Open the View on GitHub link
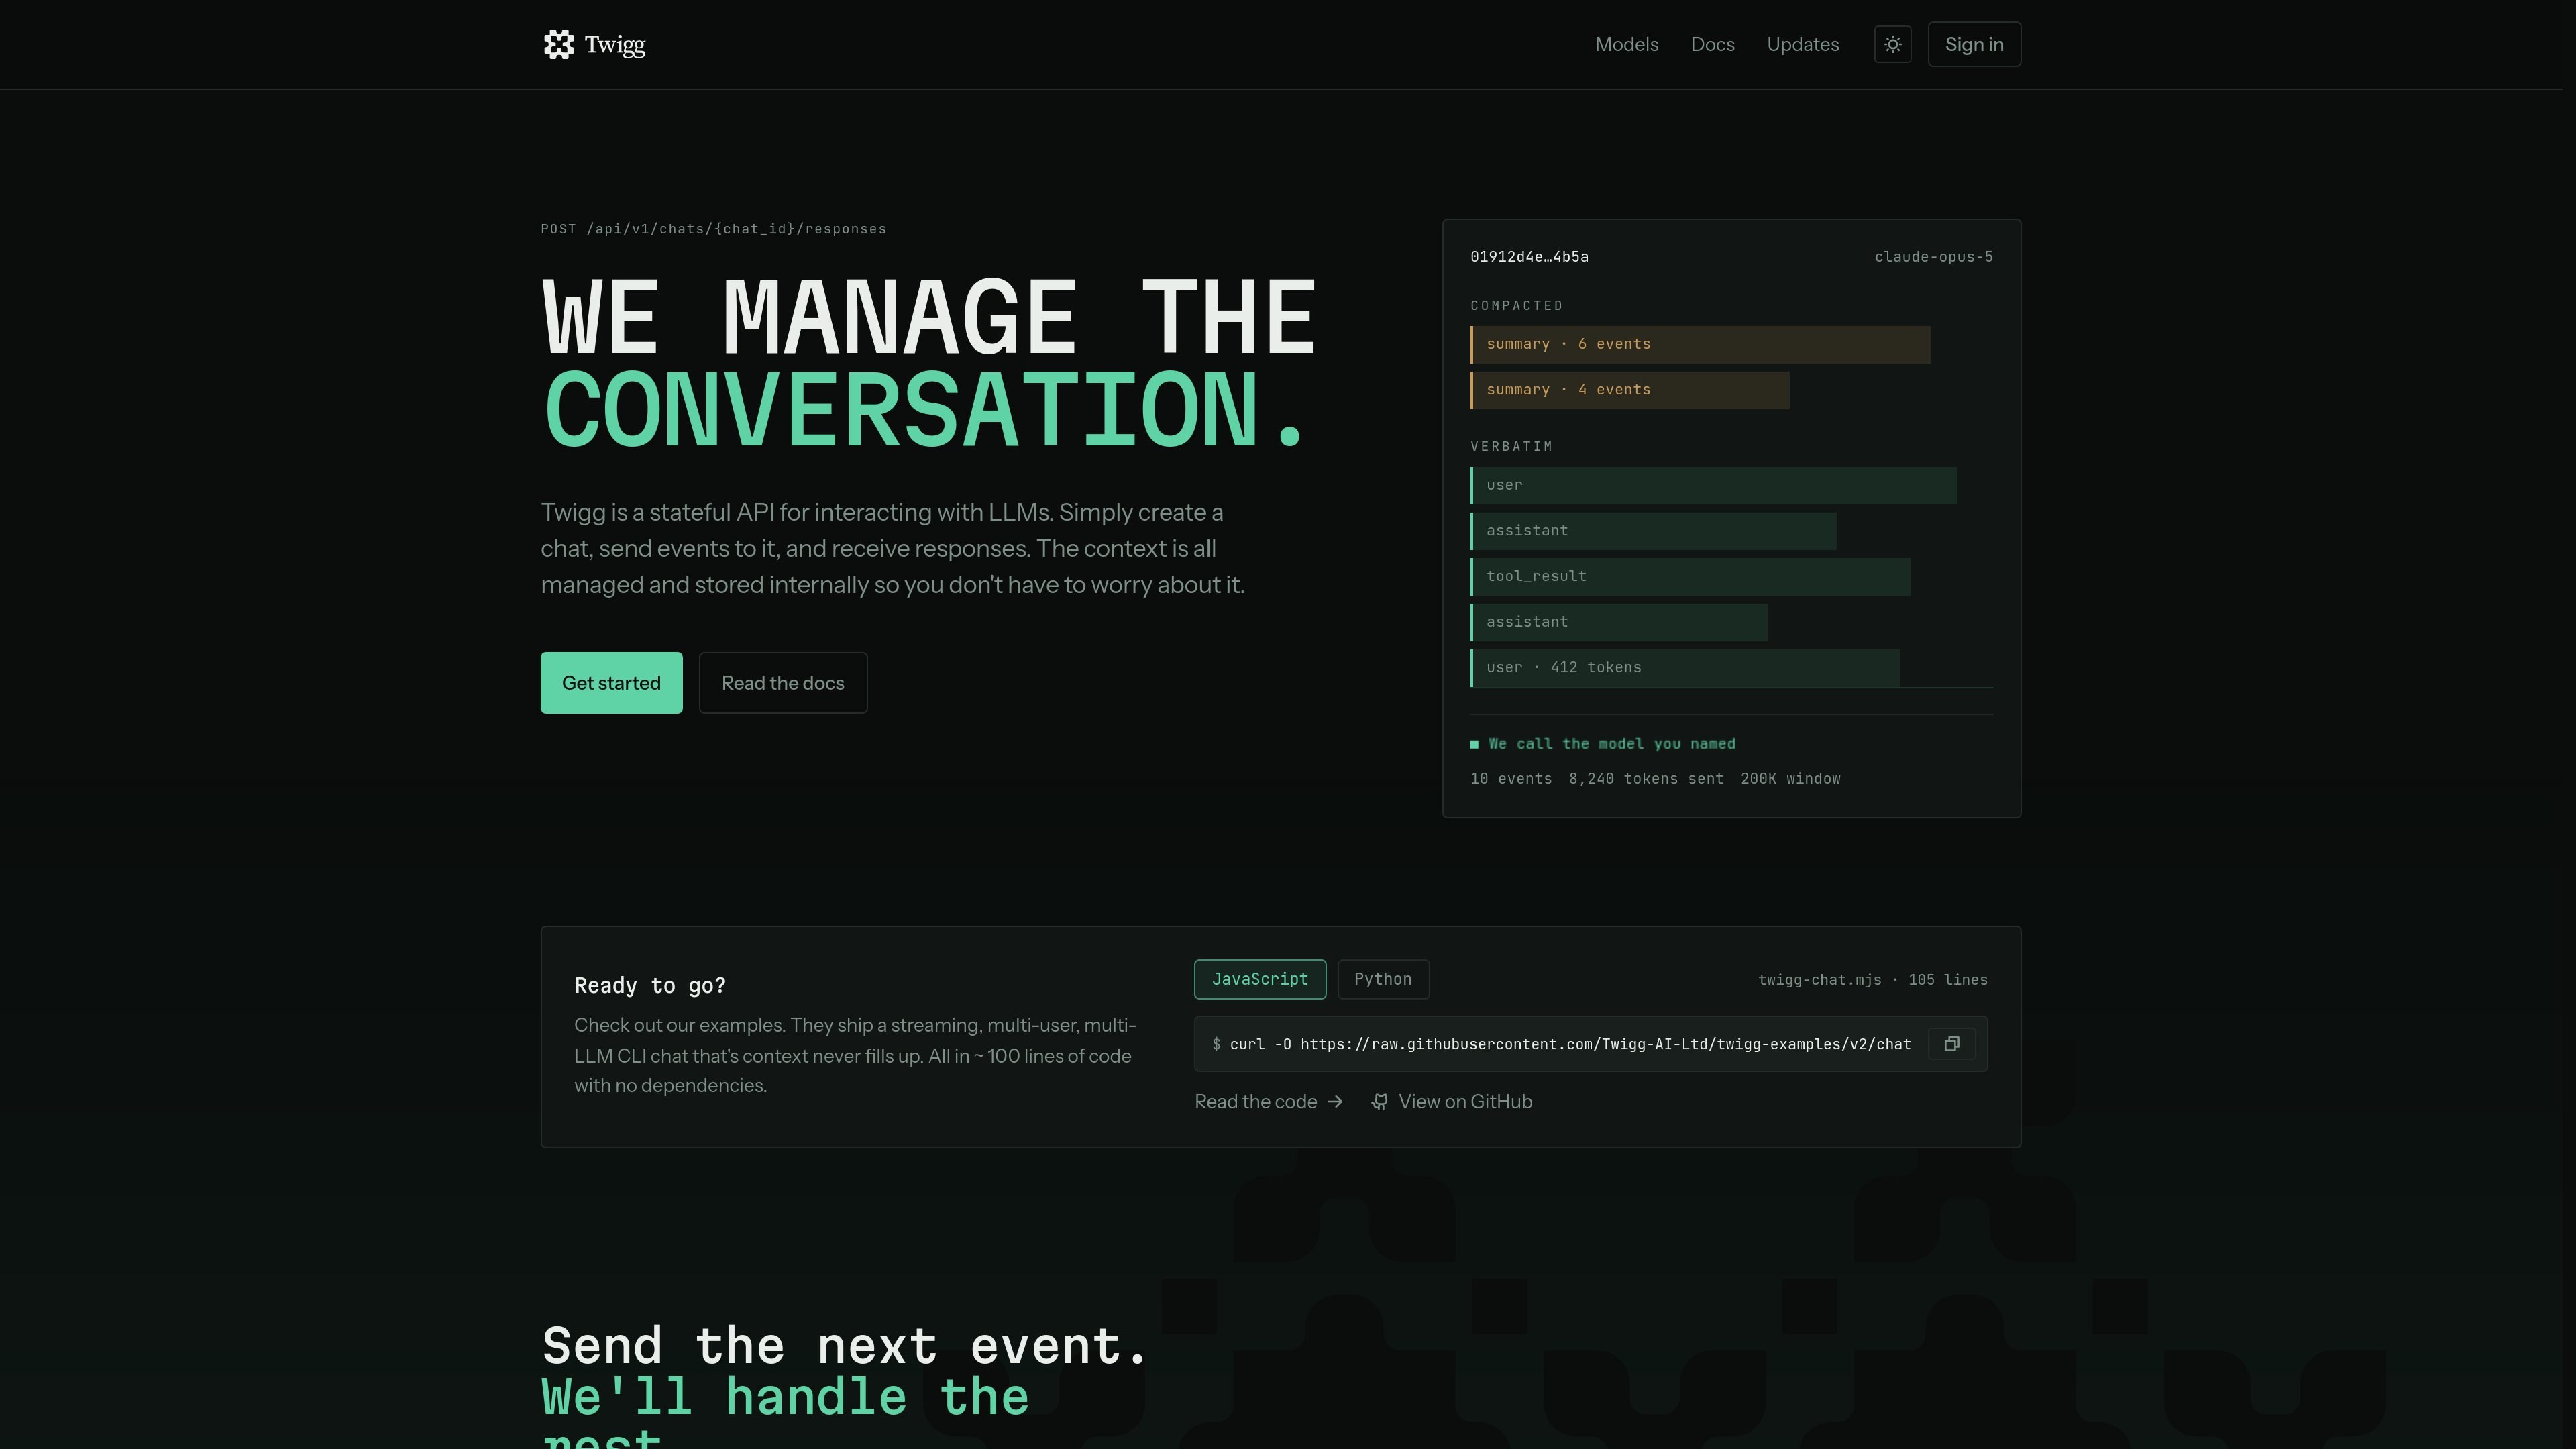This screenshot has width=2576, height=1449. [x=1451, y=1101]
